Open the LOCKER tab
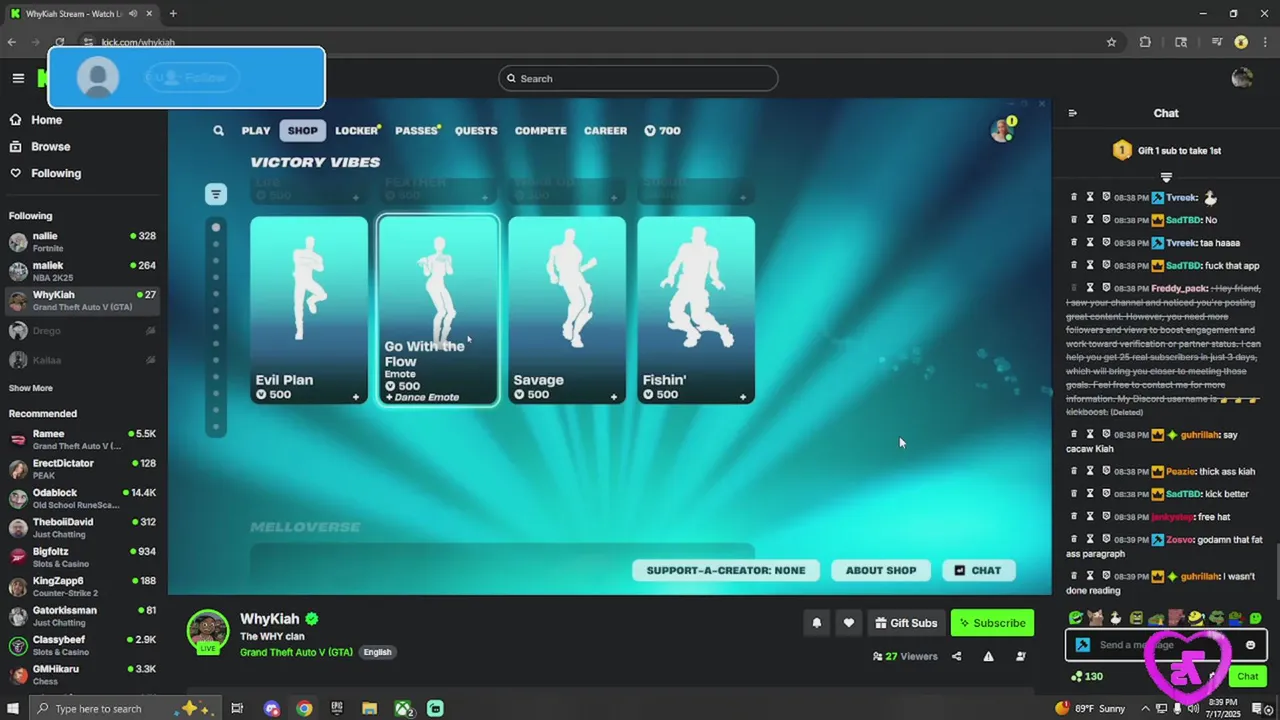This screenshot has width=1280, height=720. coord(357,130)
